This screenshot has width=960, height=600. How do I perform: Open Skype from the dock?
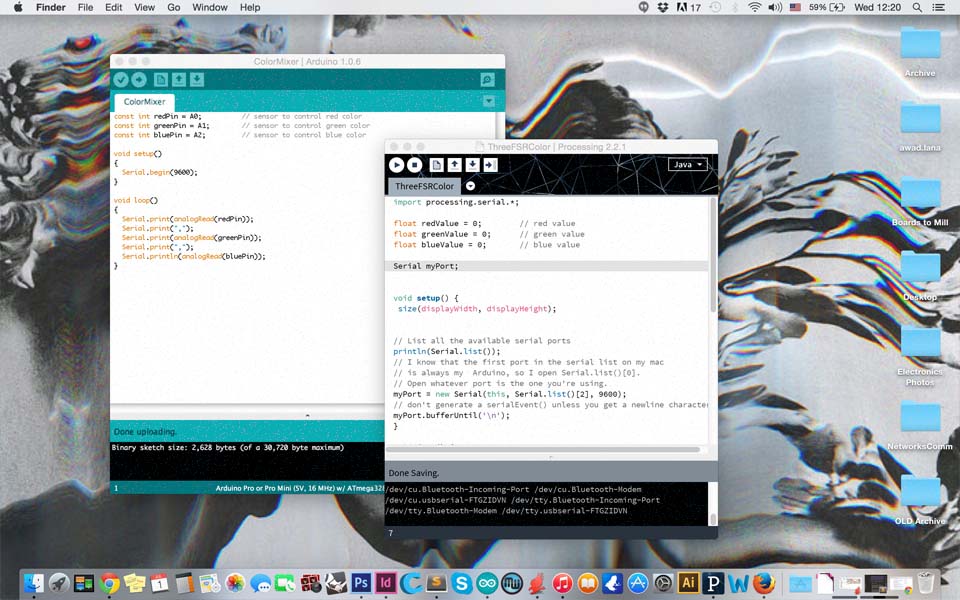462,583
